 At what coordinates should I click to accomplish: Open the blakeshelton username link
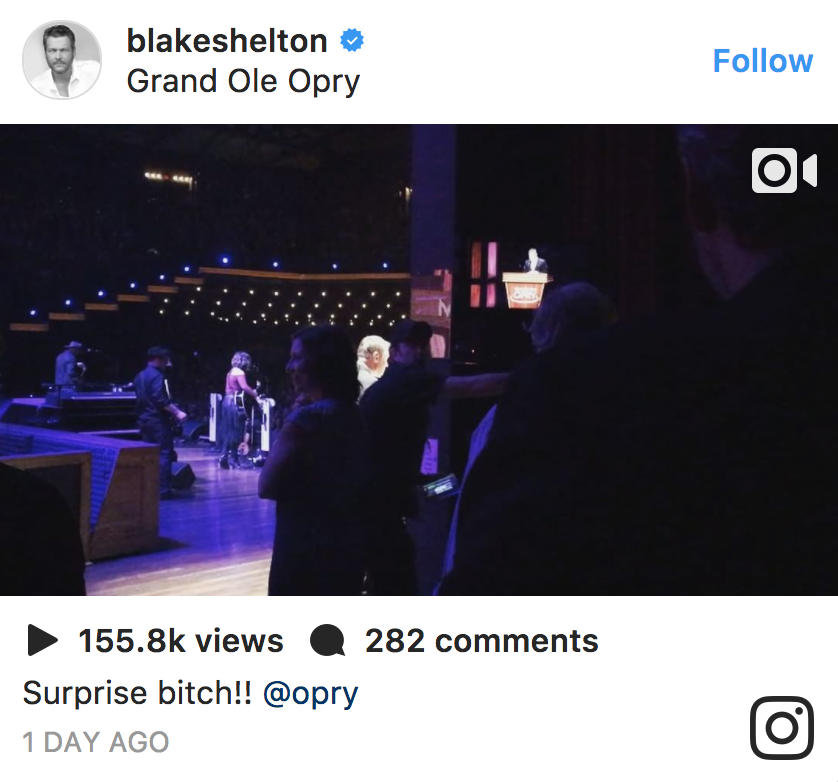pyautogui.click(x=227, y=41)
